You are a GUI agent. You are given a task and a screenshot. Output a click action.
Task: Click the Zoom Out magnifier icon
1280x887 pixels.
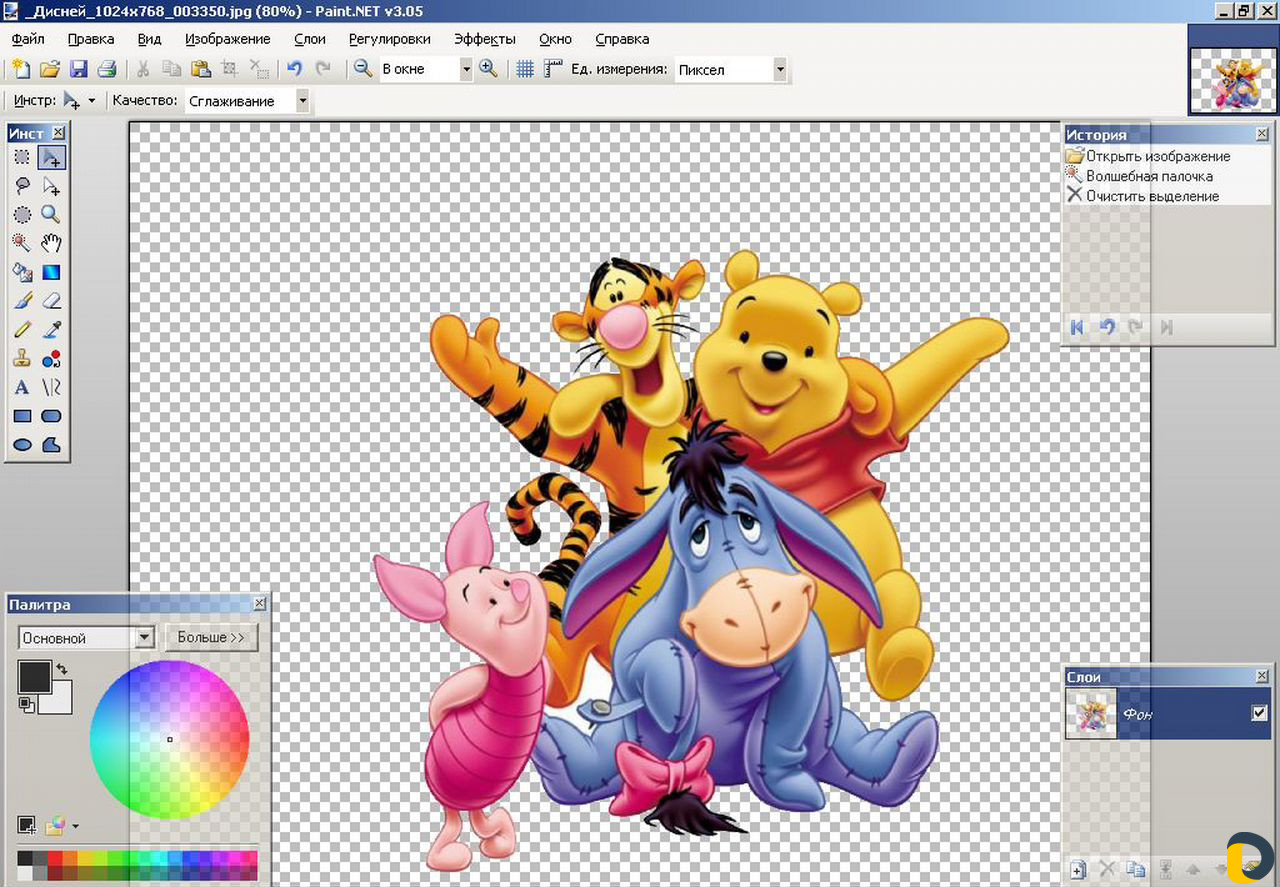point(363,69)
